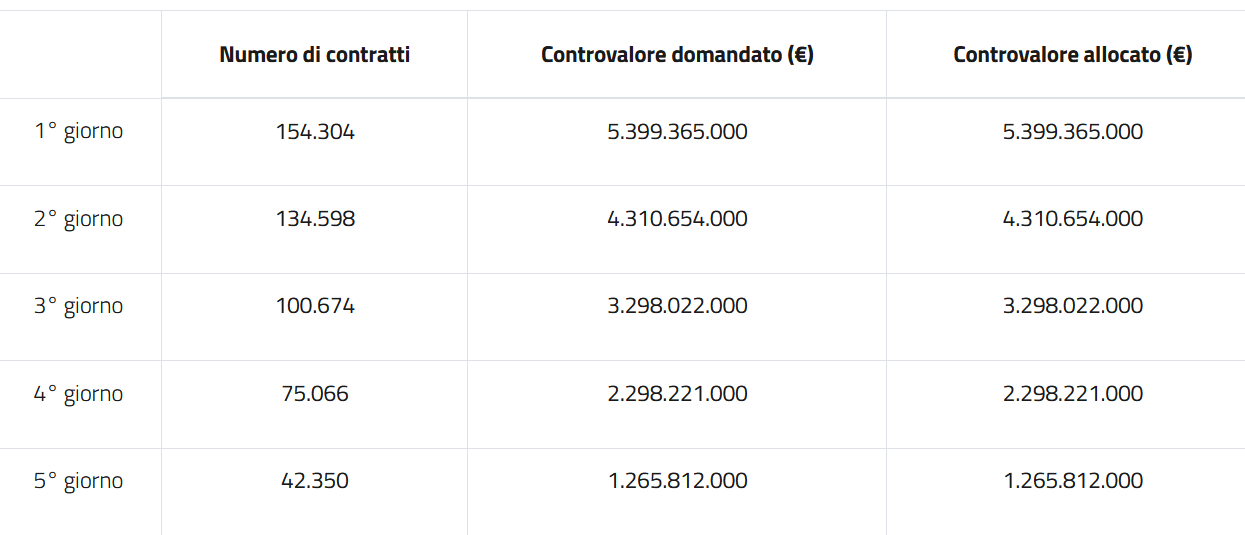The image size is (1245, 535).
Task: Click 5.399.365.000 in the allocato column
Action: tap(1073, 132)
